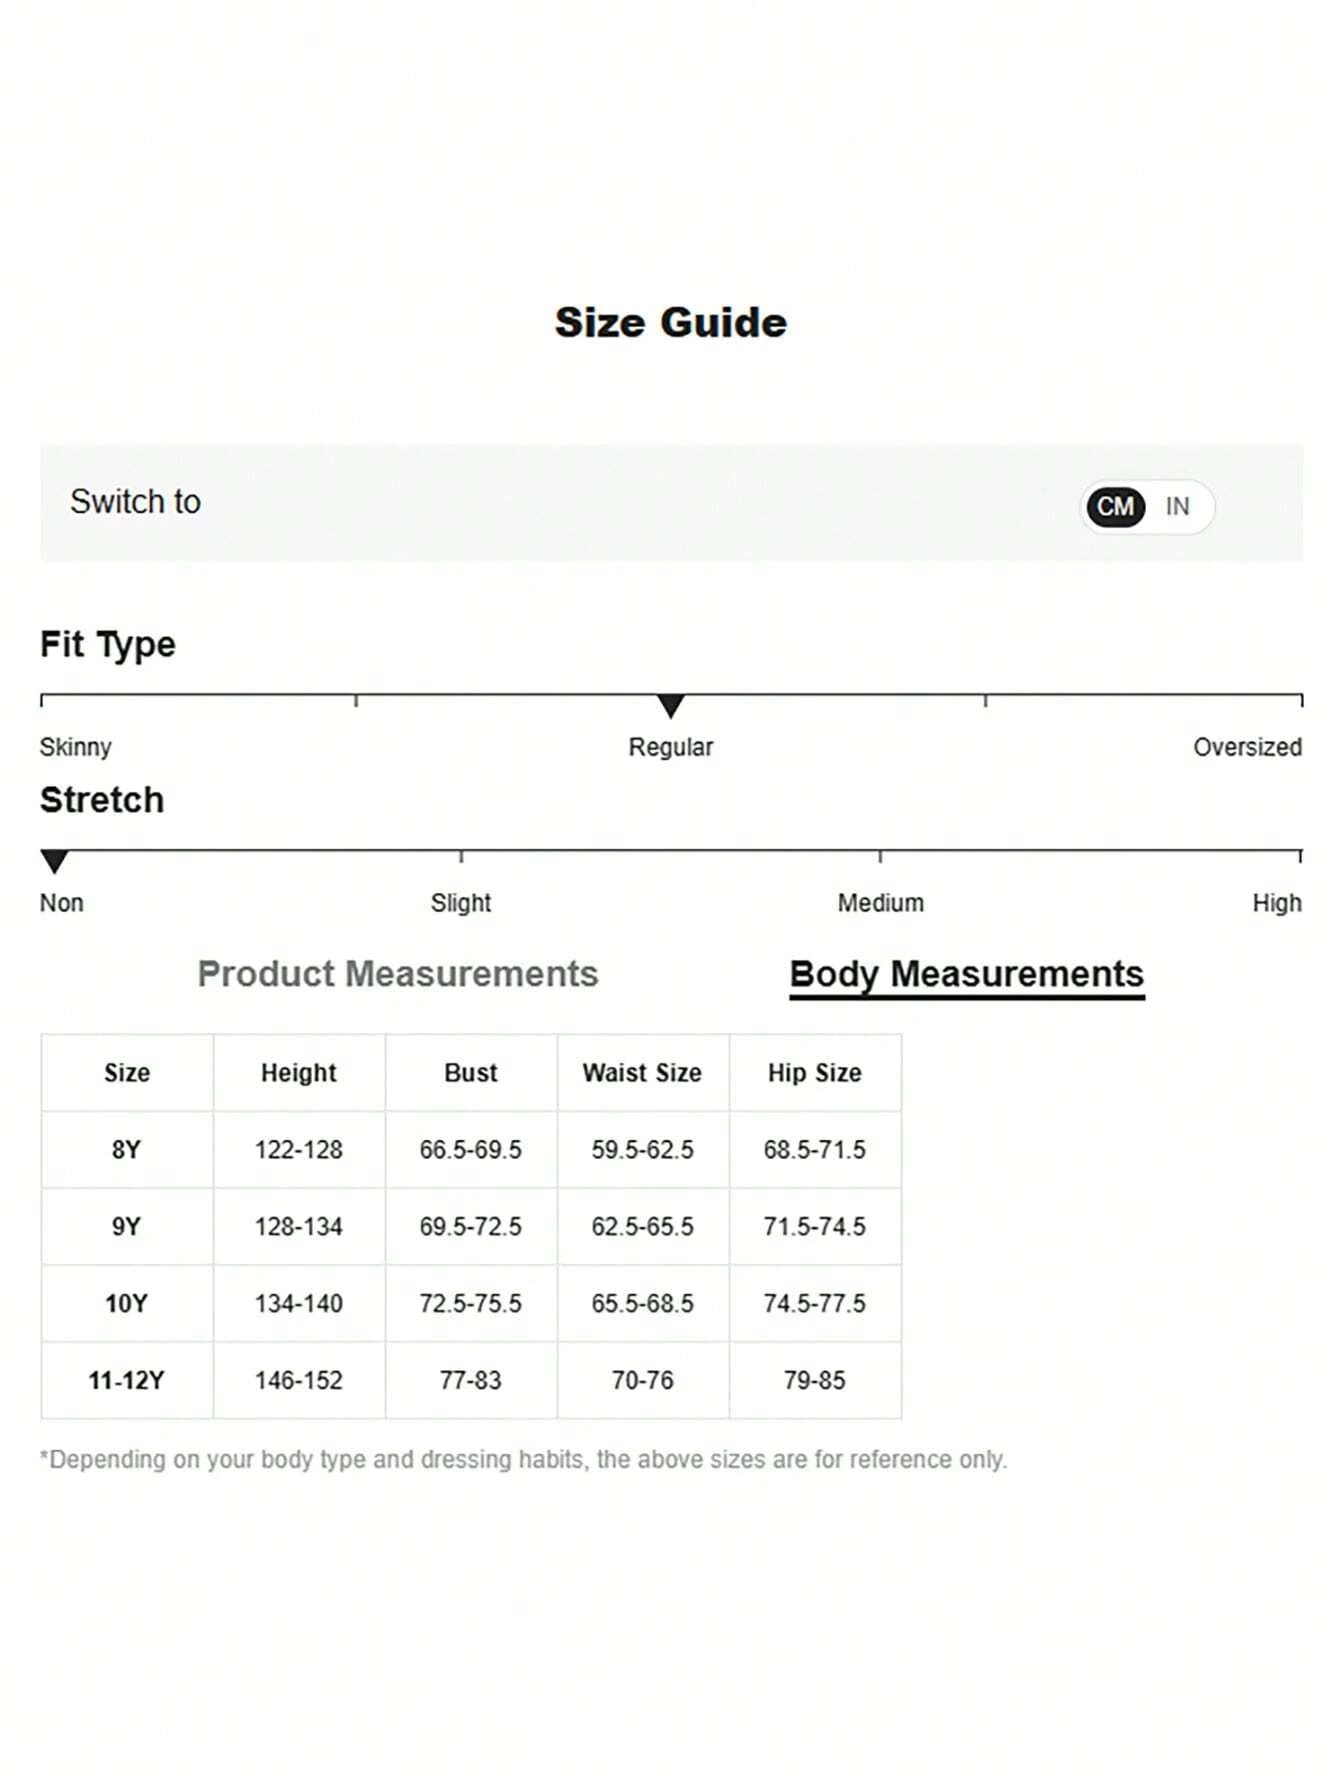Image resolution: width=1340 pixels, height=1785 pixels.
Task: Select the 10Y size cell
Action: click(127, 1304)
